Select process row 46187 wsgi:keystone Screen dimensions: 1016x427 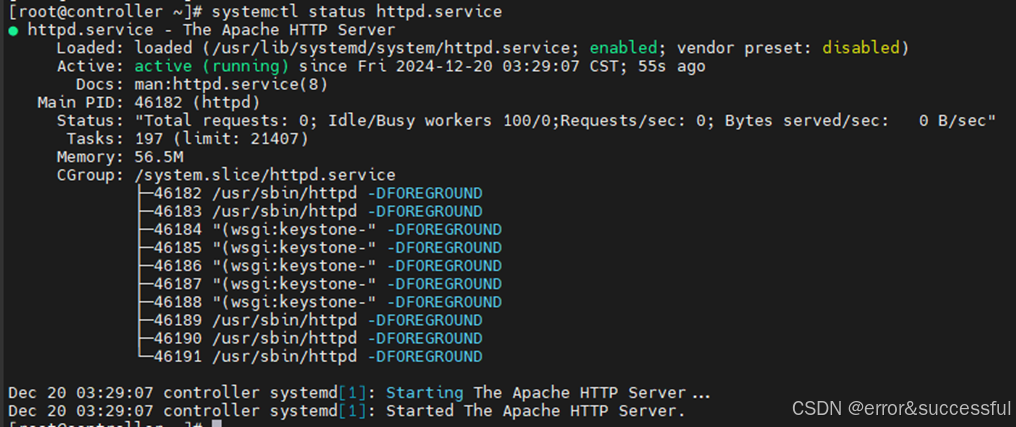tap(320, 284)
